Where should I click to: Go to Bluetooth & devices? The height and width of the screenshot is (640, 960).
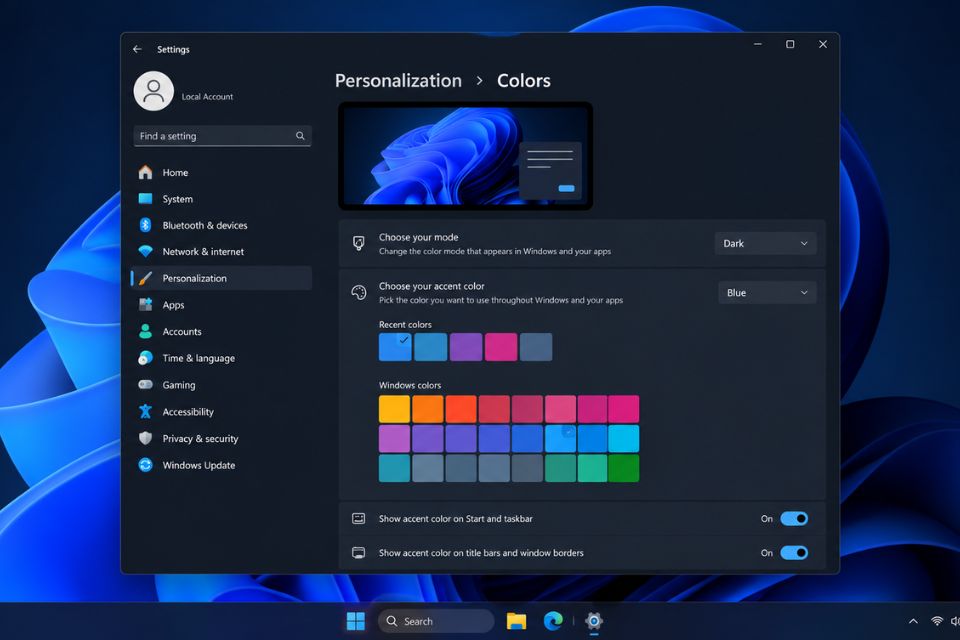pos(221,225)
